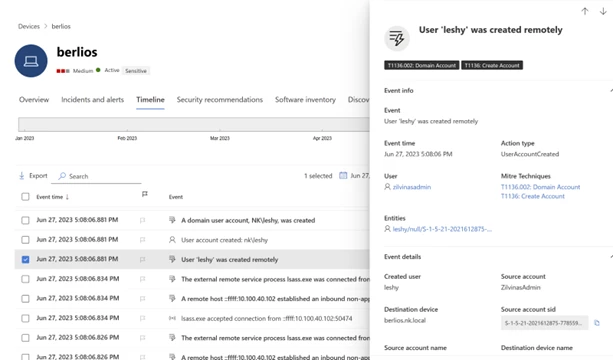The width and height of the screenshot is (613, 360).
Task: Click 'UserAccountCreated' action type value
Action: pyautogui.click(x=530, y=154)
